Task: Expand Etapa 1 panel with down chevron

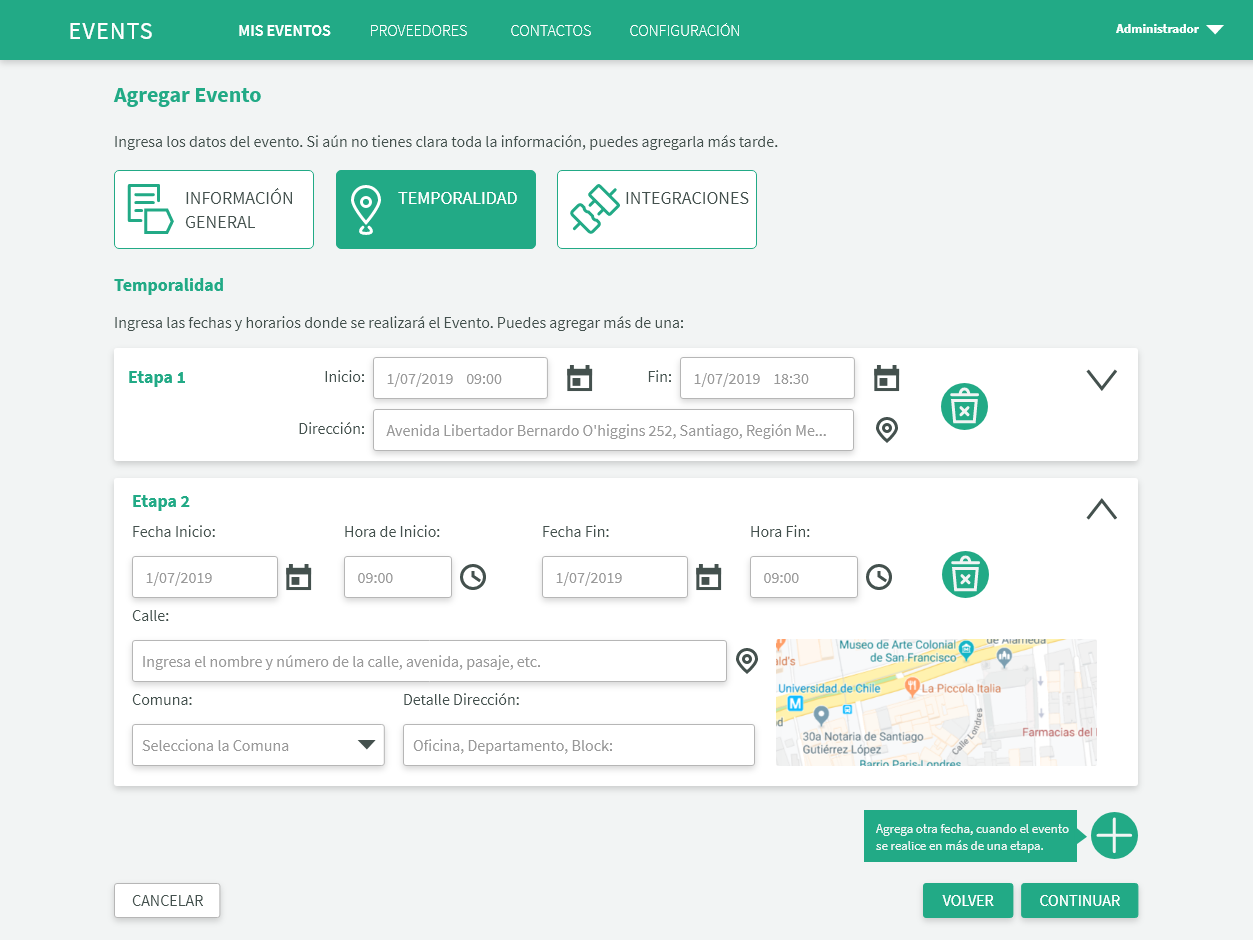Action: point(1101,380)
